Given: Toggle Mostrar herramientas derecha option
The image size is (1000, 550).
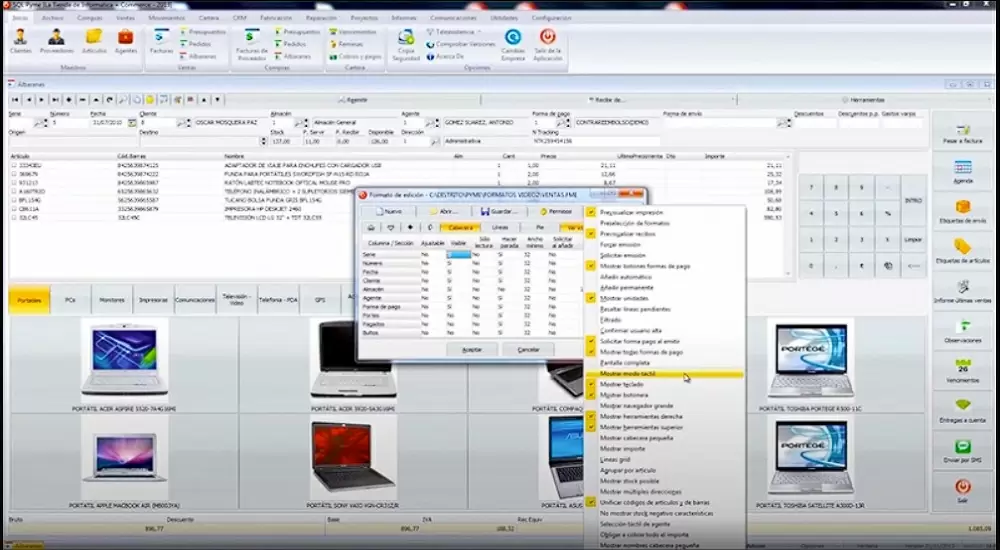Looking at the screenshot, I should pos(641,417).
